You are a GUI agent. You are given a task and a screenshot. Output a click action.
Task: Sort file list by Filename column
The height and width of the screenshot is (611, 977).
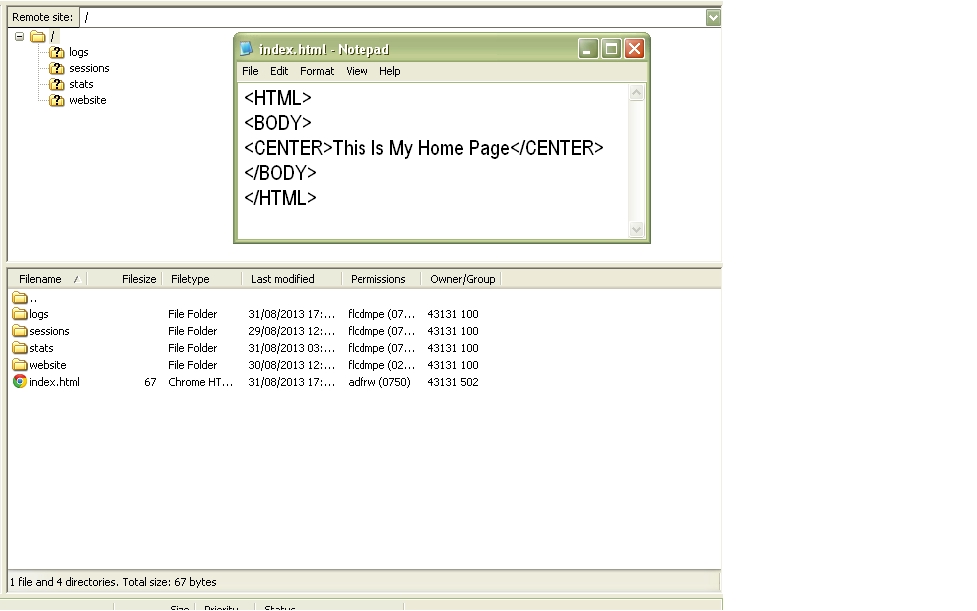(x=47, y=279)
